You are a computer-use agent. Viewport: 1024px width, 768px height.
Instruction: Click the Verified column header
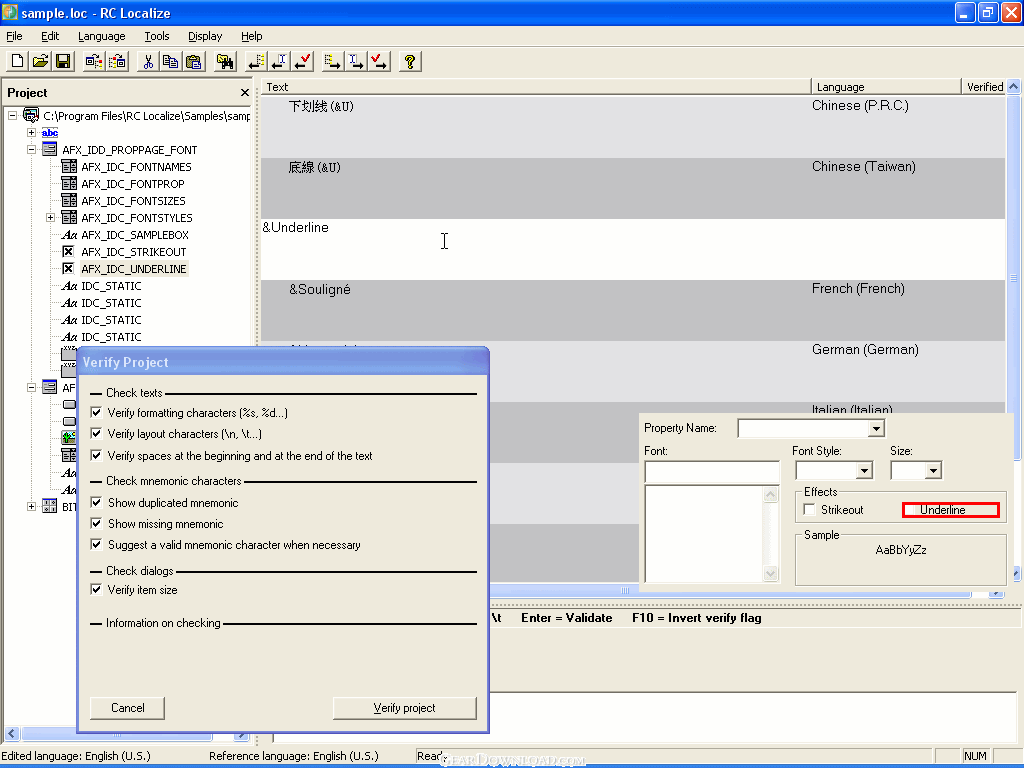tap(984, 87)
